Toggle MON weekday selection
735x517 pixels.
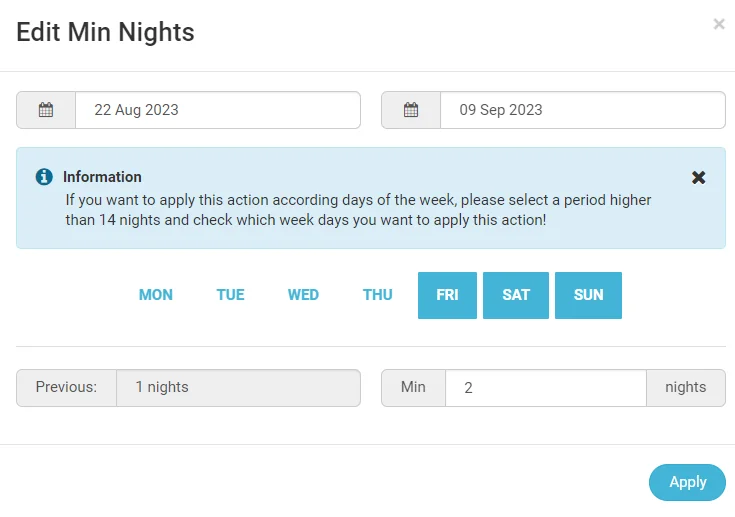tap(156, 295)
